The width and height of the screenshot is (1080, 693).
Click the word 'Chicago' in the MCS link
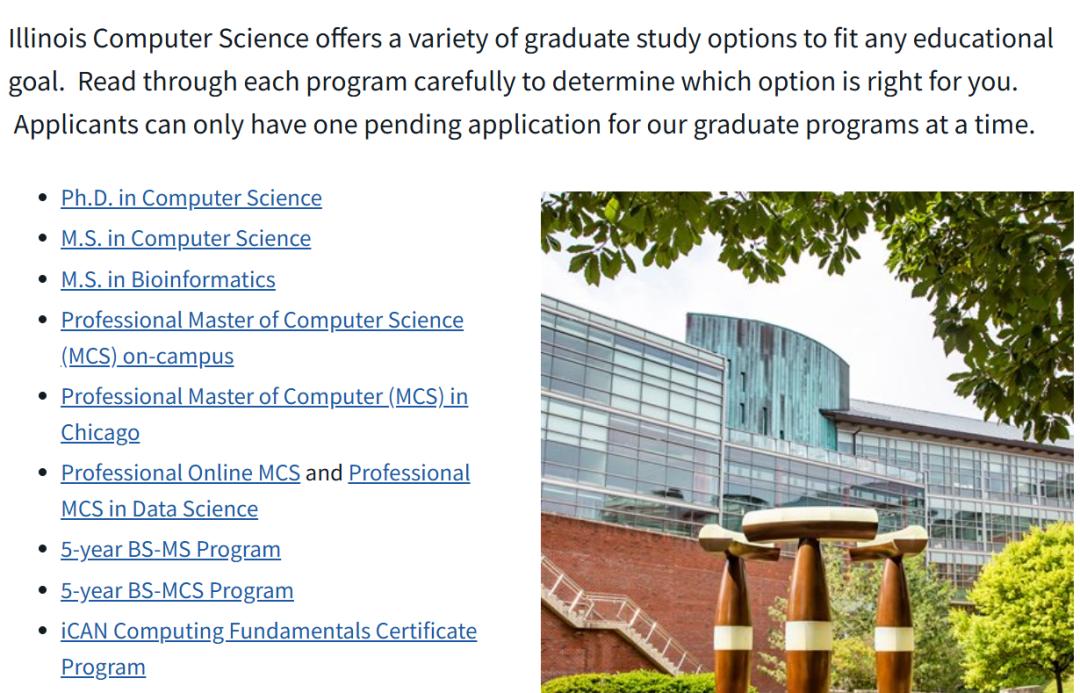[100, 433]
